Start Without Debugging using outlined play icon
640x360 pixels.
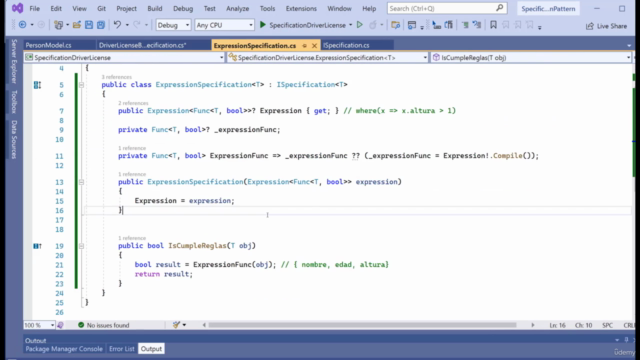click(x=360, y=25)
